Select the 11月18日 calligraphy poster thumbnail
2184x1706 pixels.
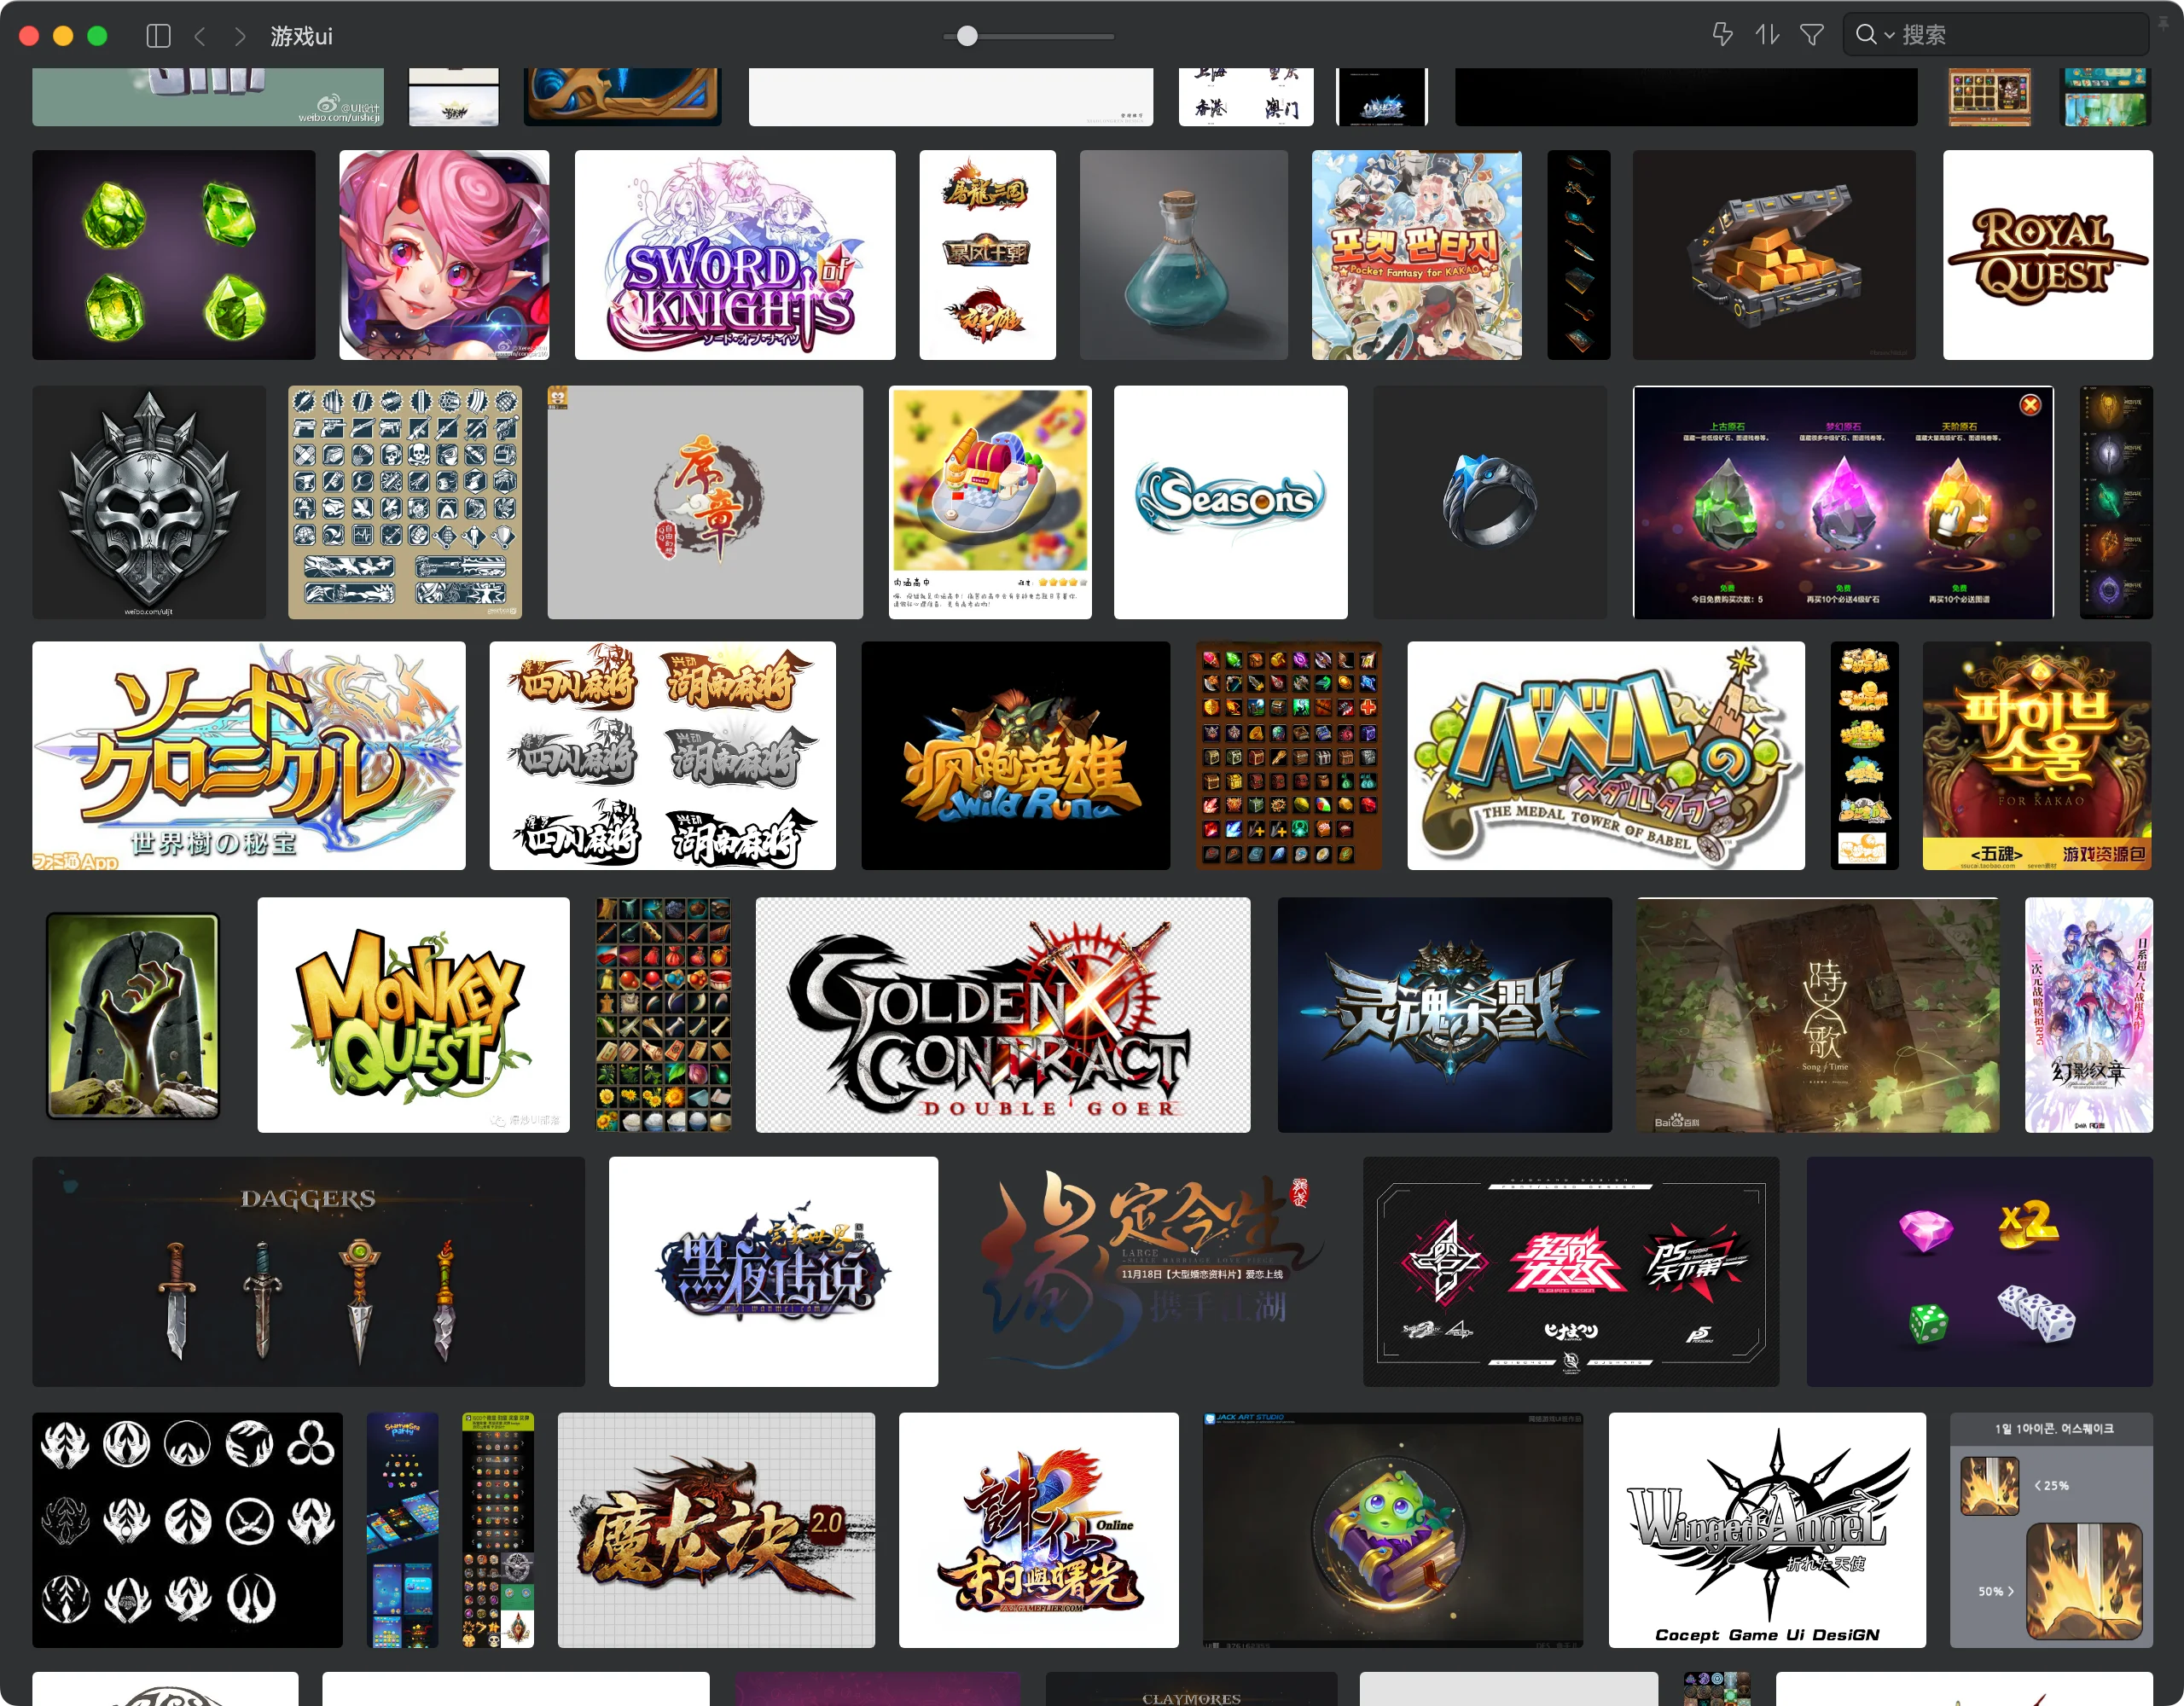tap(1151, 1272)
